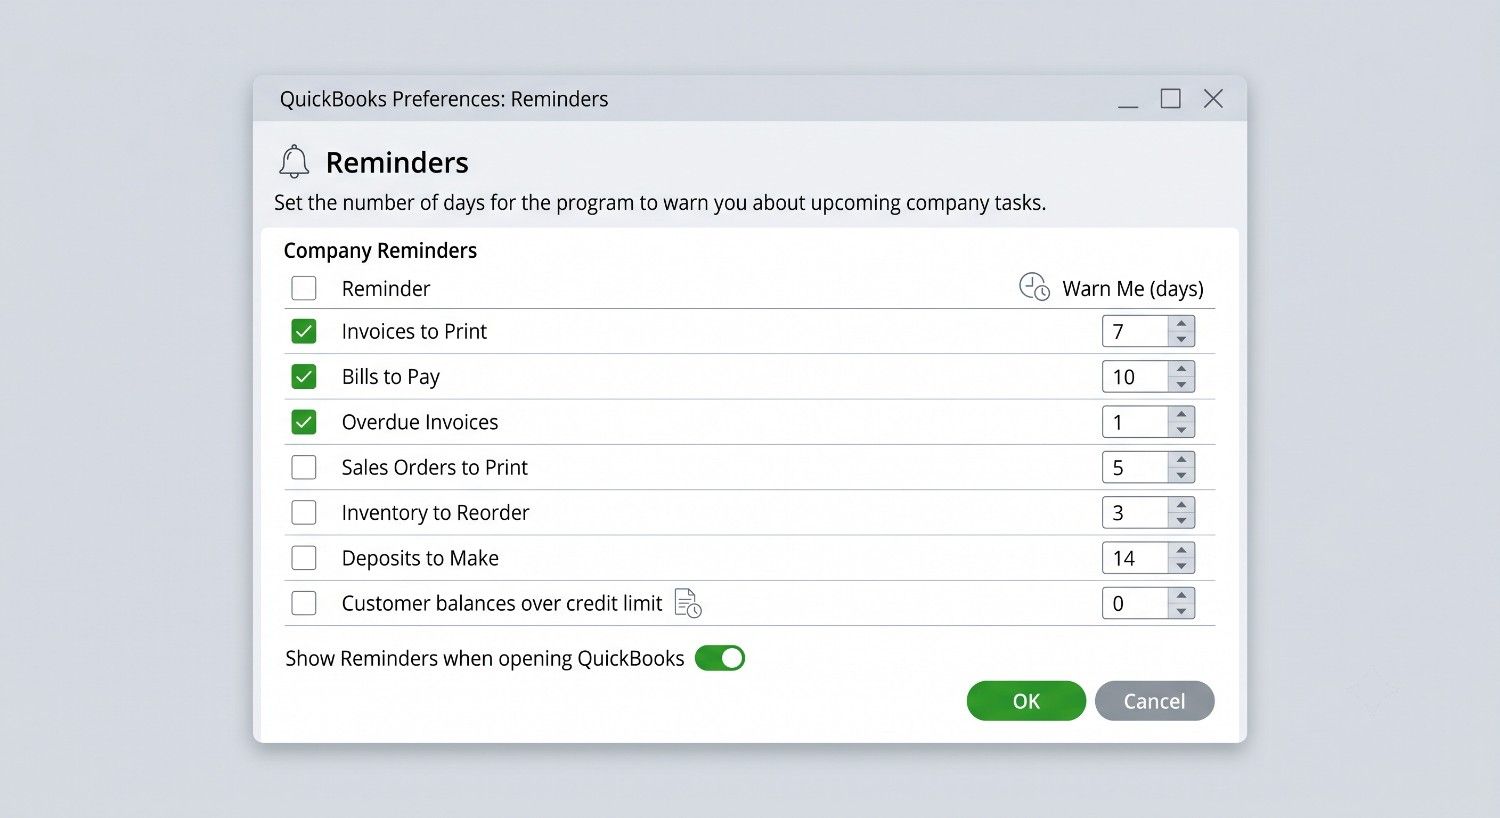Screen dimensions: 1500x818
Task: Increase Inventory to Reorder days up arrow
Action: (x=1181, y=505)
